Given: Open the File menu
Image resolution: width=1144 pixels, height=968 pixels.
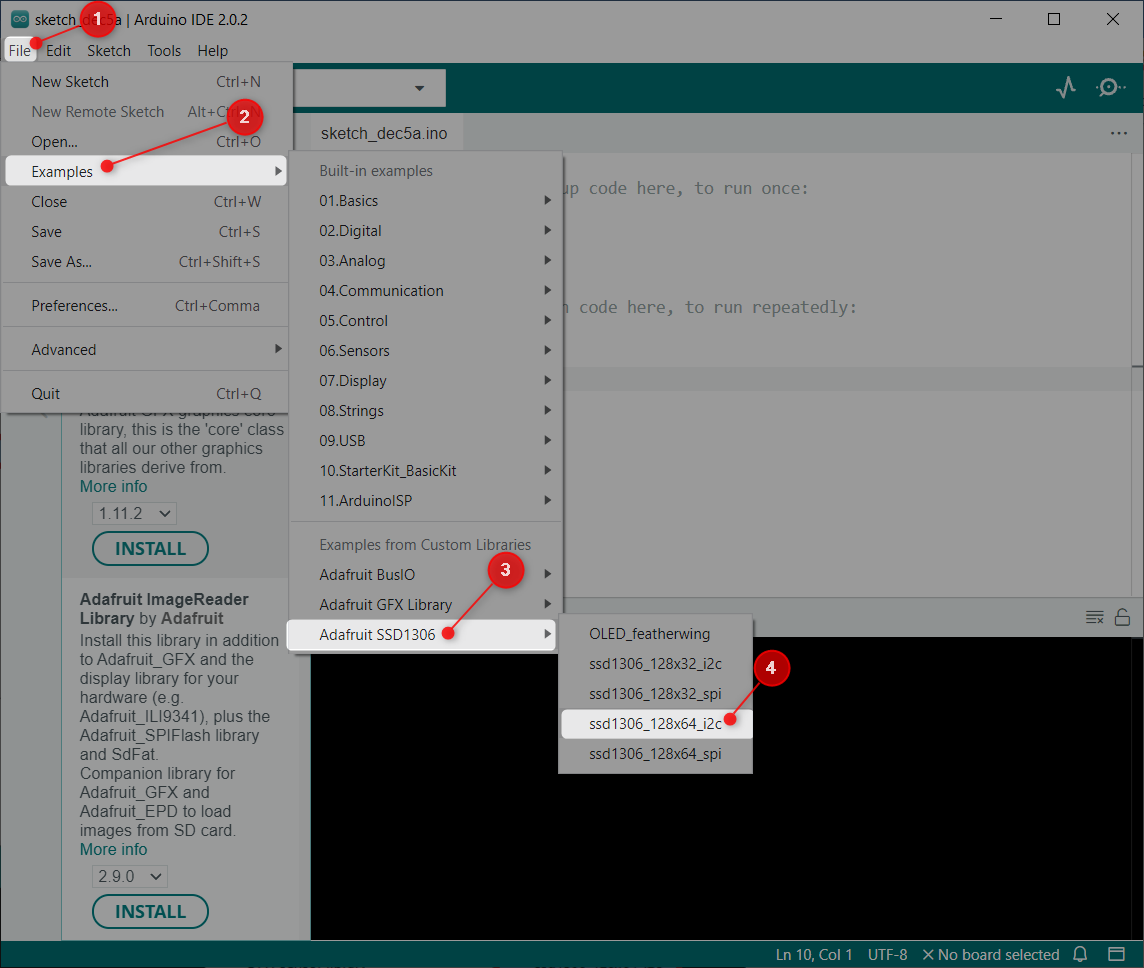Looking at the screenshot, I should click(x=20, y=50).
